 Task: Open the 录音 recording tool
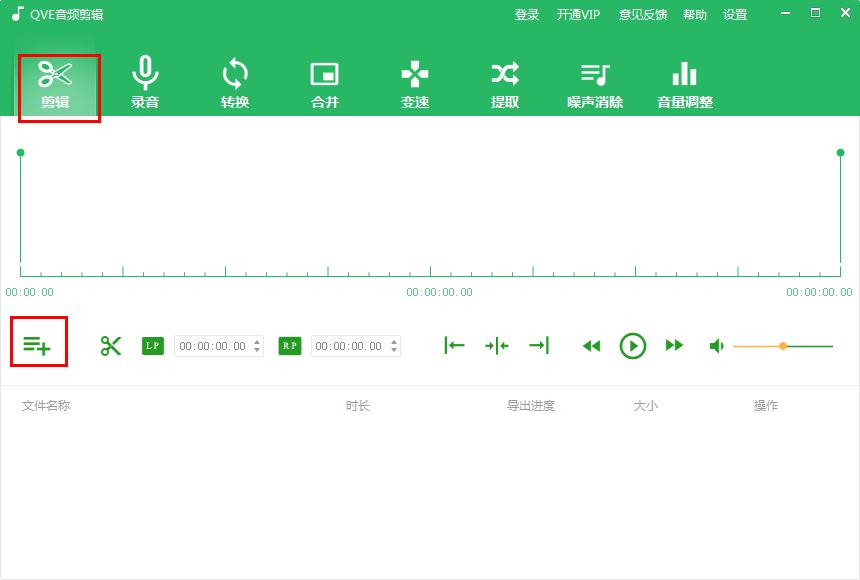[x=145, y=82]
